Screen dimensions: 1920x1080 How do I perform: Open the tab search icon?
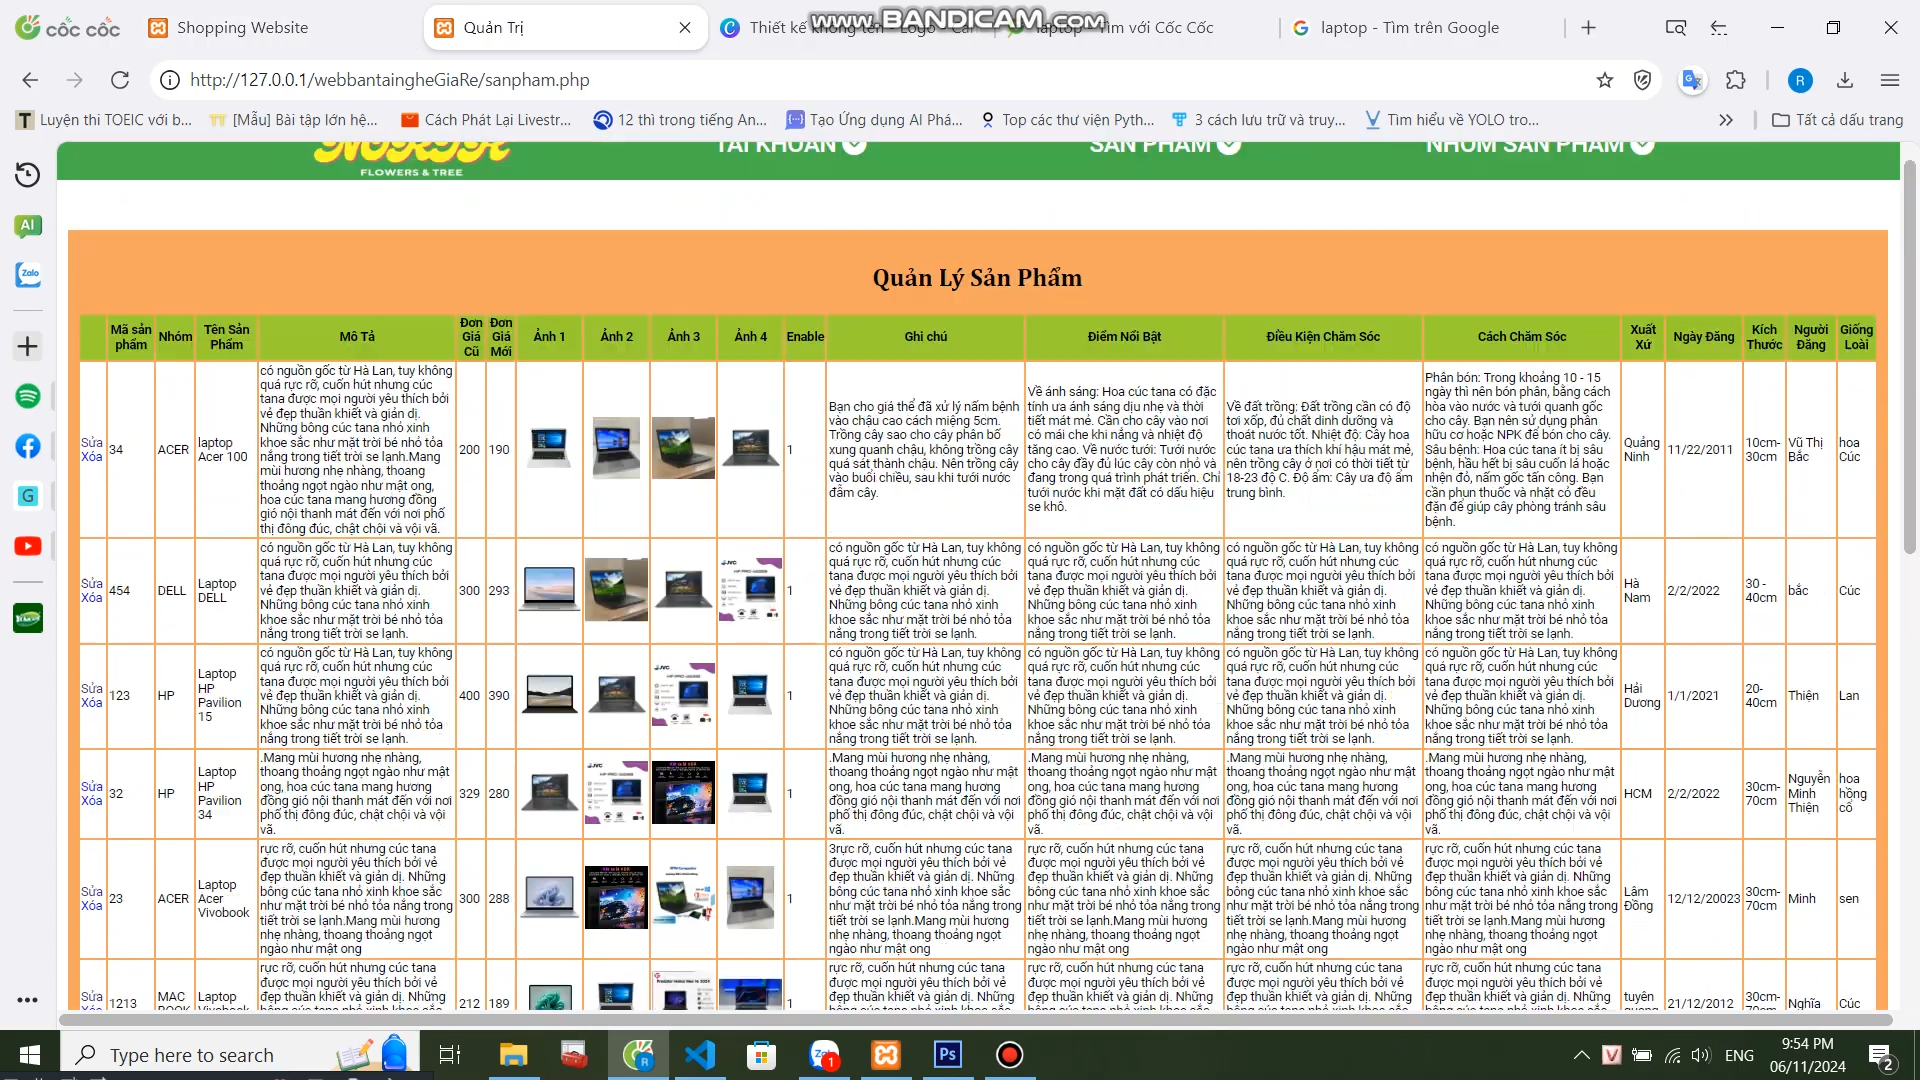(1676, 28)
